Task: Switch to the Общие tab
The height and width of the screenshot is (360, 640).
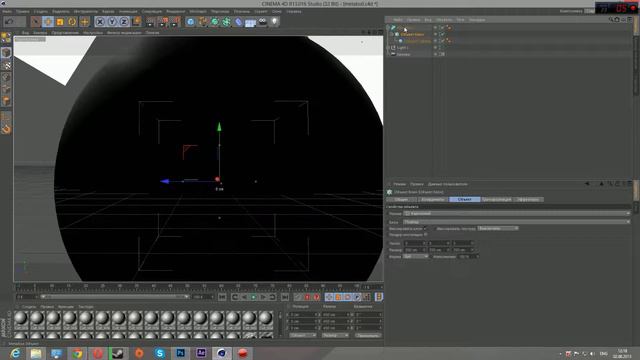Action: [402, 199]
